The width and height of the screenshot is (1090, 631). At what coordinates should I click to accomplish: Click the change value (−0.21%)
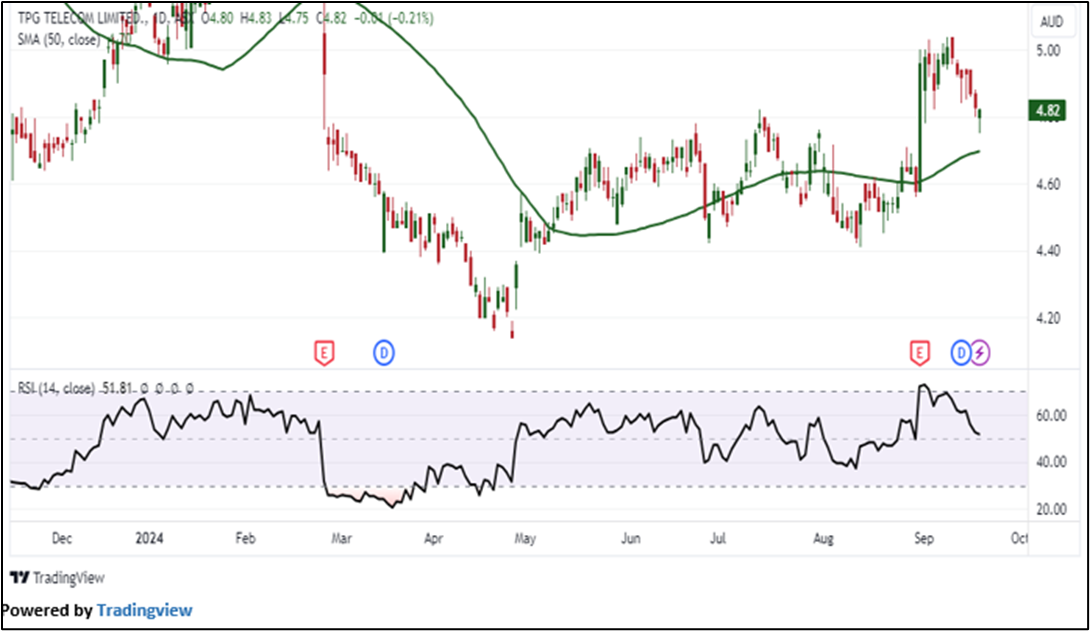coord(409,19)
